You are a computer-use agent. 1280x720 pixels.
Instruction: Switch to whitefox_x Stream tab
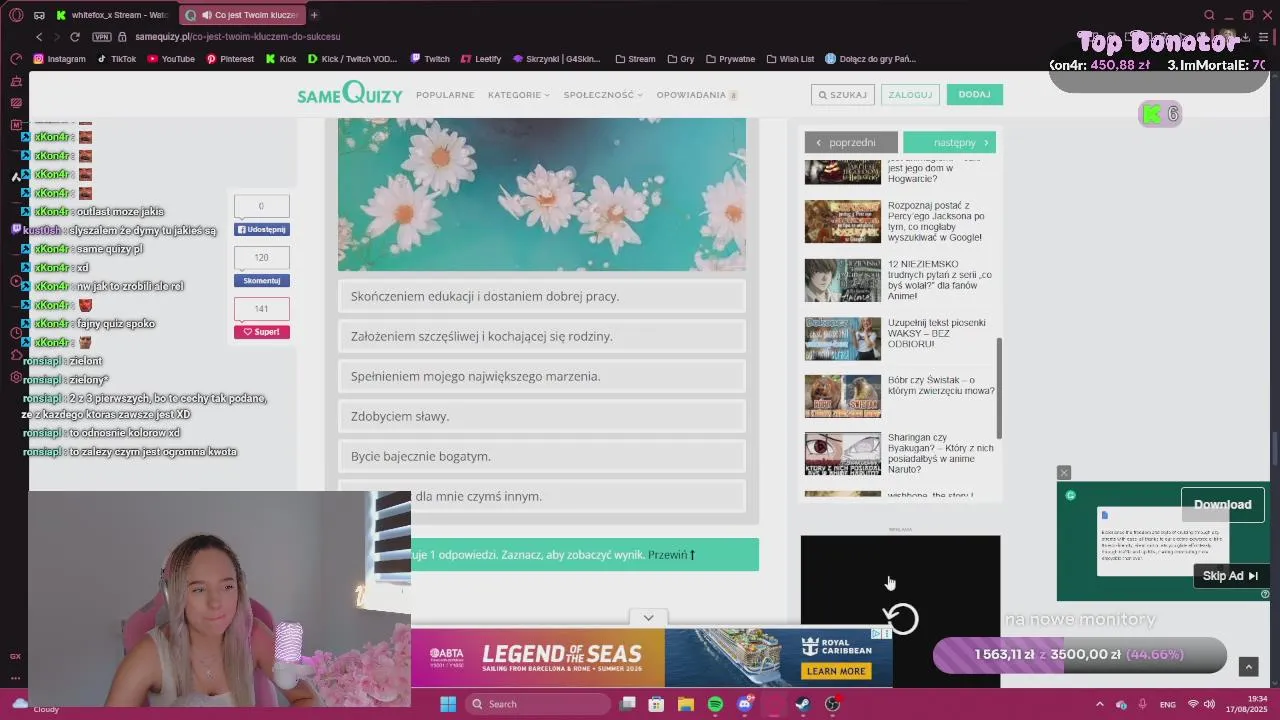pos(113,15)
